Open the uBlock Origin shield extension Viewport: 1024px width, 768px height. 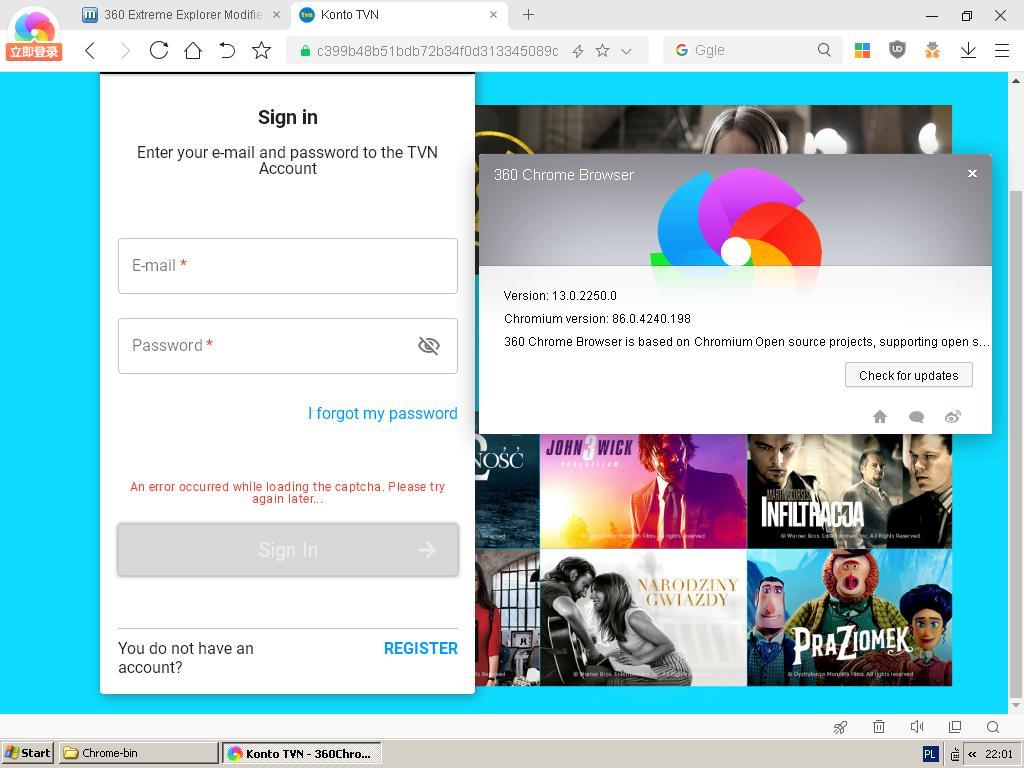click(897, 50)
